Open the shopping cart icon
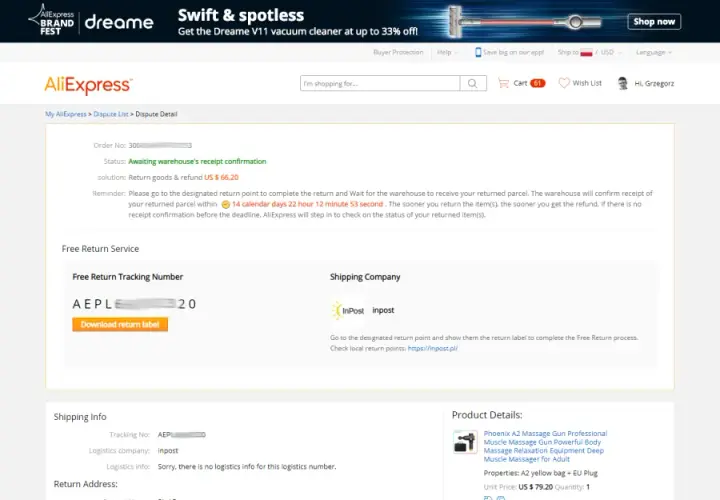Screen dimensions: 720x500 click(x=503, y=83)
